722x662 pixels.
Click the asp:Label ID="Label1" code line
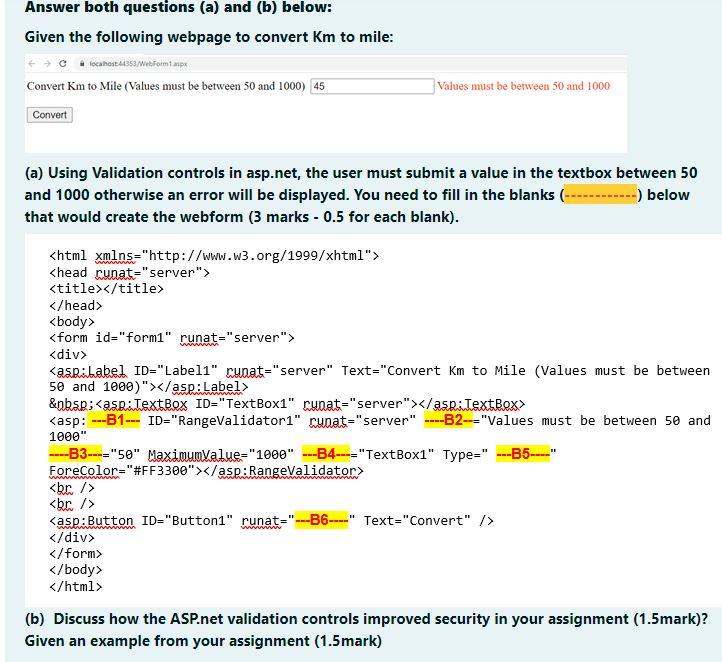click(379, 378)
